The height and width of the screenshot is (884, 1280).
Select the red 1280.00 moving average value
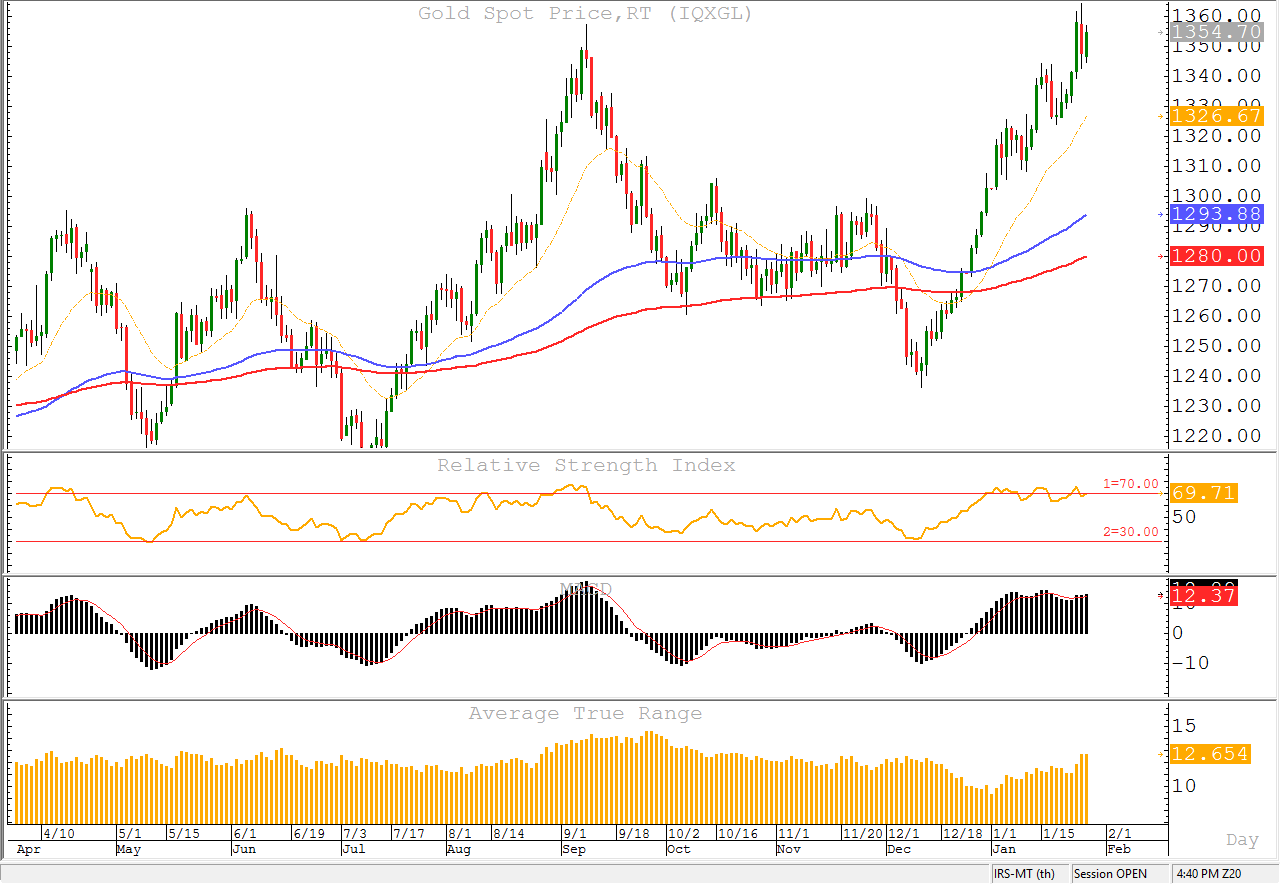tap(1217, 256)
